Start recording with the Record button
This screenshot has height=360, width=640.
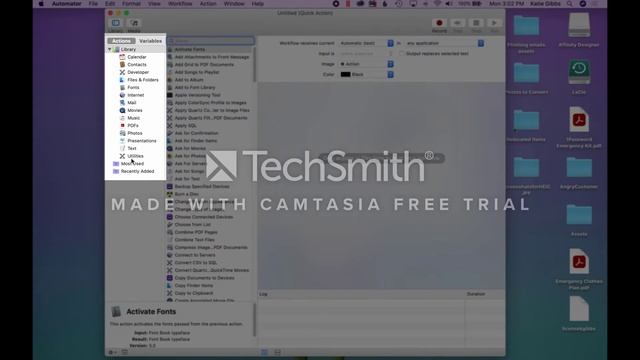click(439, 24)
